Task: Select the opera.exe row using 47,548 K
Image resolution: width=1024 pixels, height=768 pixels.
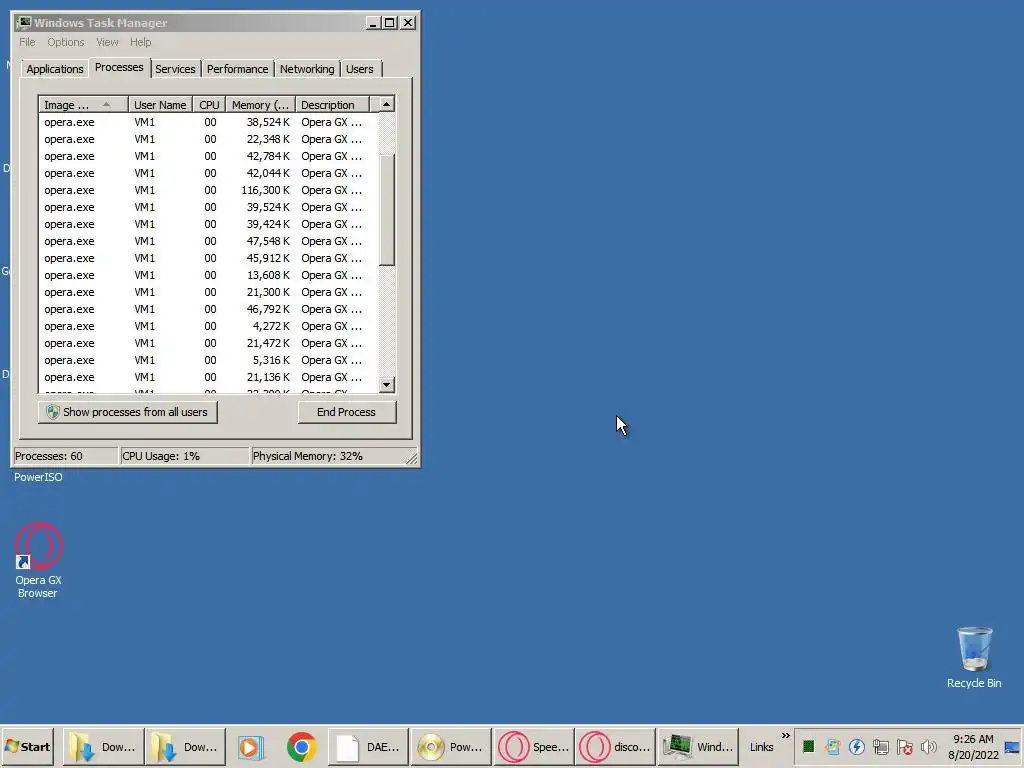Action: [208, 241]
